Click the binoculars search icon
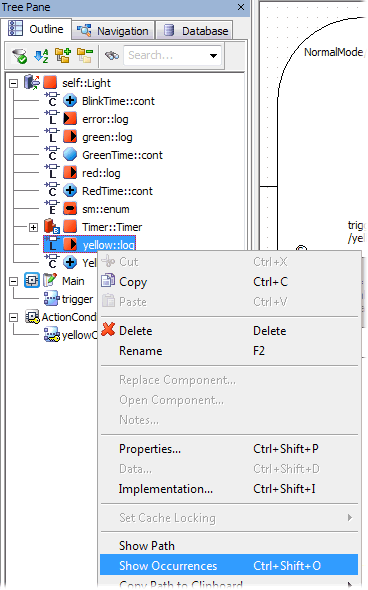The height and width of the screenshot is (590, 368). 112,56
